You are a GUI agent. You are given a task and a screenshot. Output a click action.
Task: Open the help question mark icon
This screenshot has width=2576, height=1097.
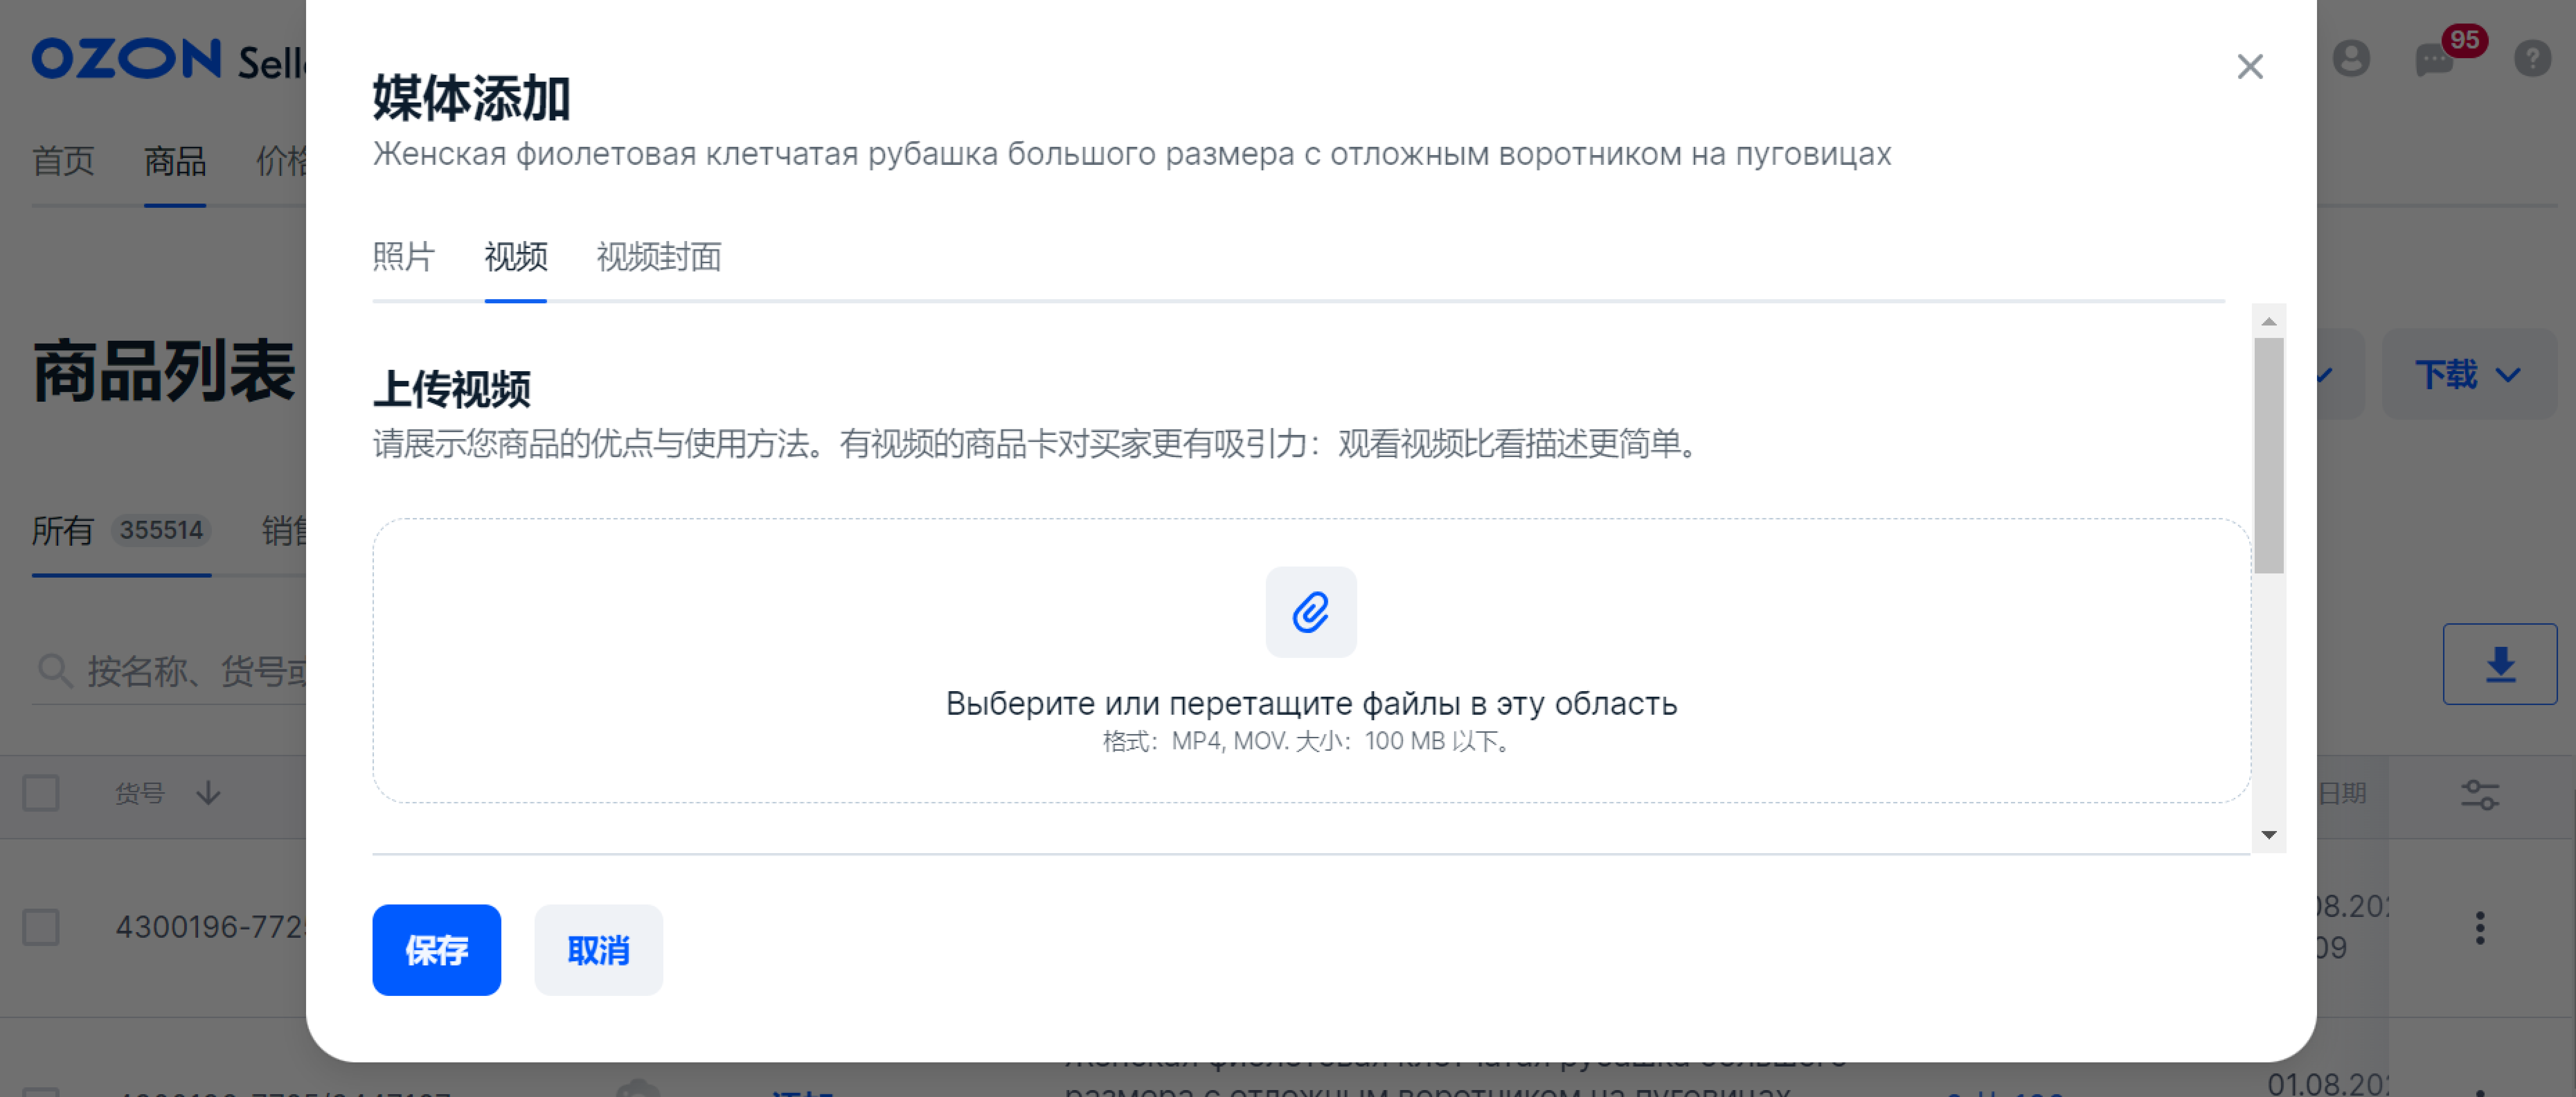2532,58
